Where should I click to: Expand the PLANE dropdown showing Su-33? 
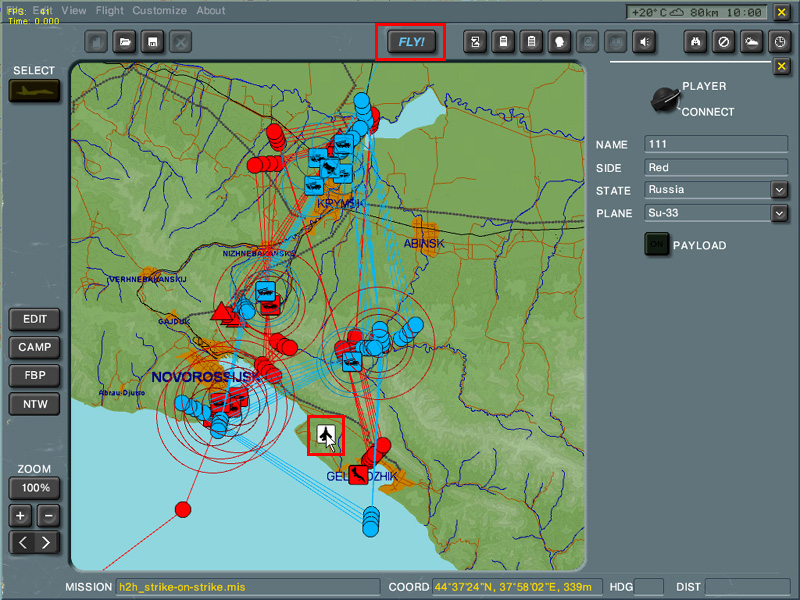(779, 213)
